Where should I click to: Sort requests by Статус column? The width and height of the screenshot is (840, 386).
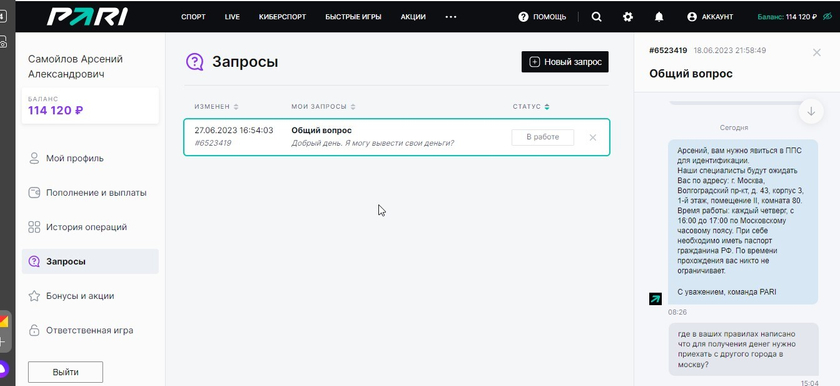[531, 107]
